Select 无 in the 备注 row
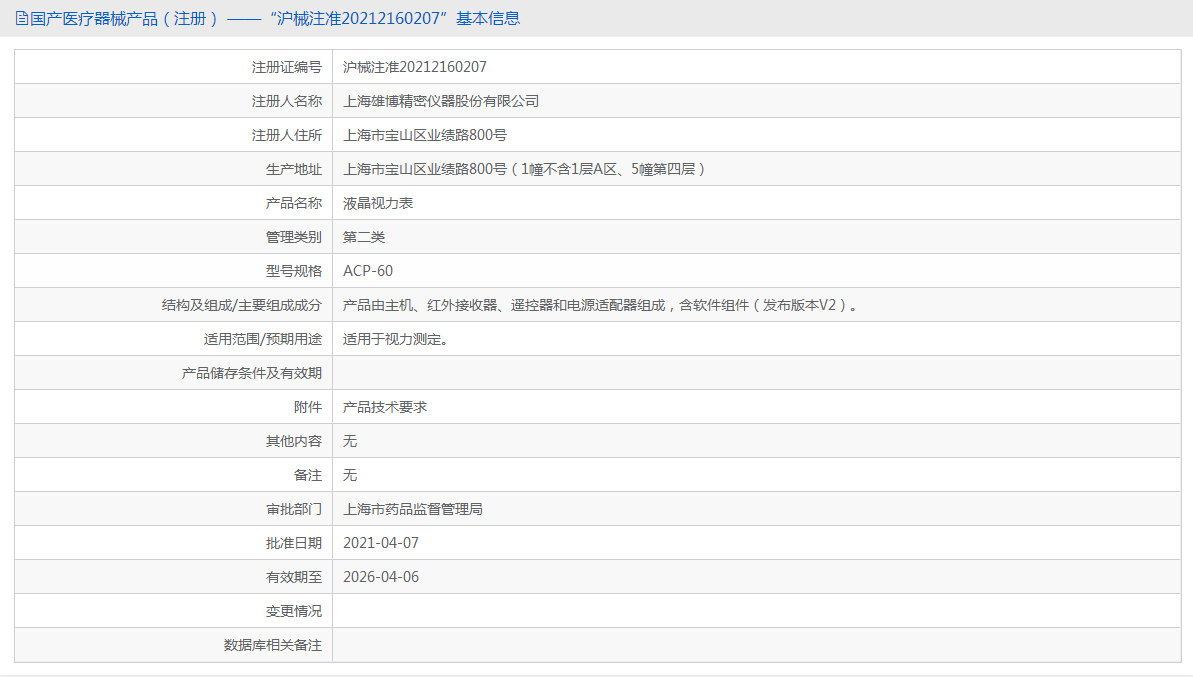 (x=350, y=475)
